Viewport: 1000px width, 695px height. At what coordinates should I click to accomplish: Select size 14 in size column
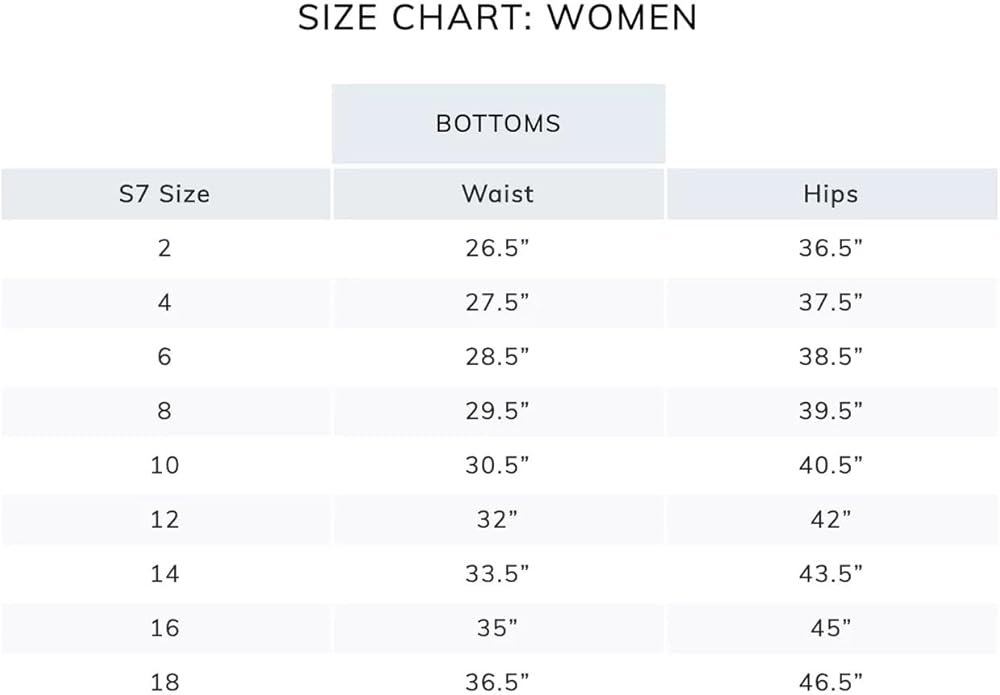click(x=164, y=573)
